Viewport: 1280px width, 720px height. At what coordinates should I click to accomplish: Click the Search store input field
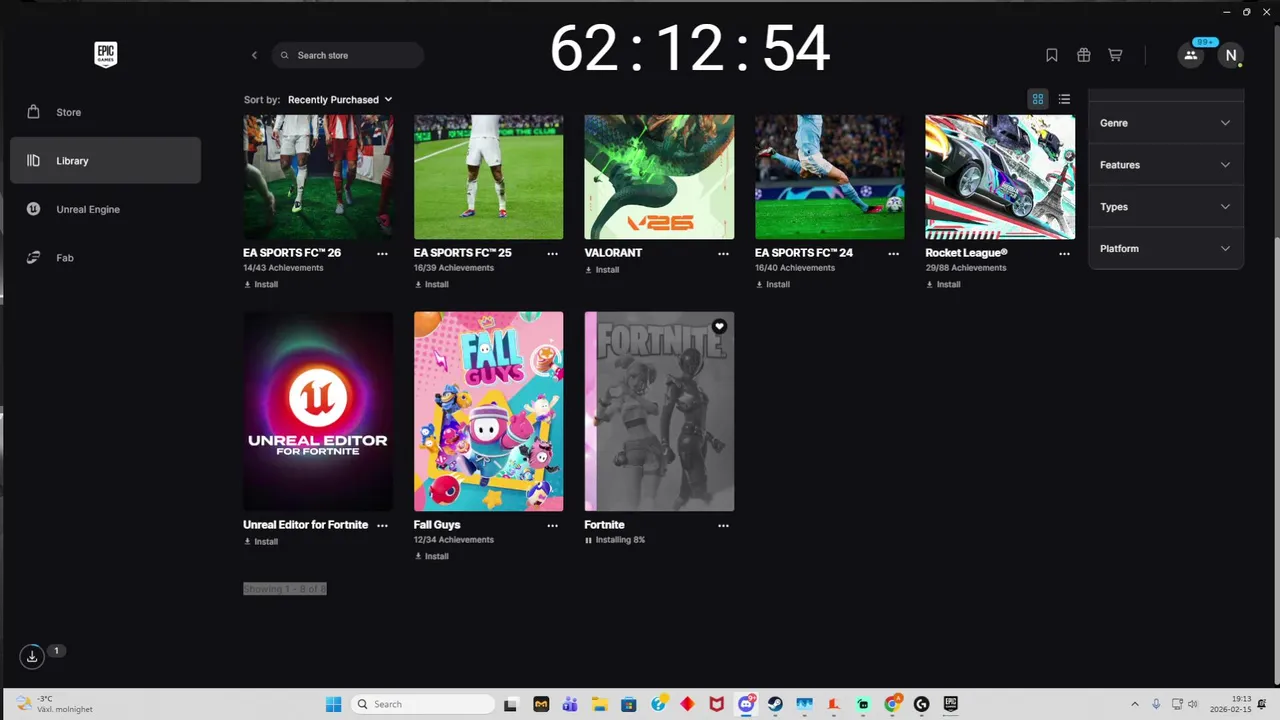[x=348, y=55]
